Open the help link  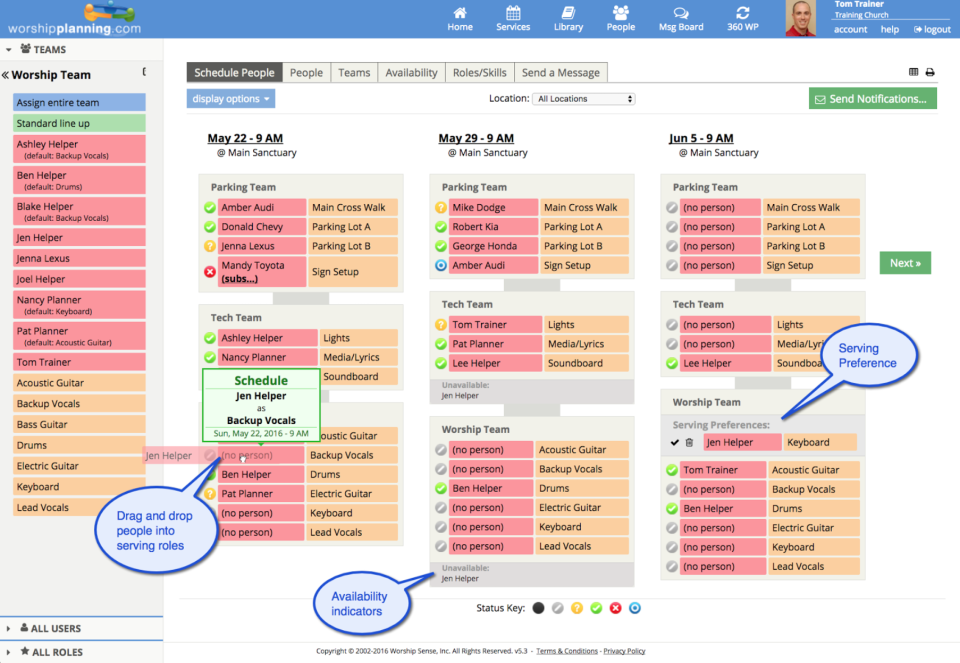pyautogui.click(x=890, y=29)
